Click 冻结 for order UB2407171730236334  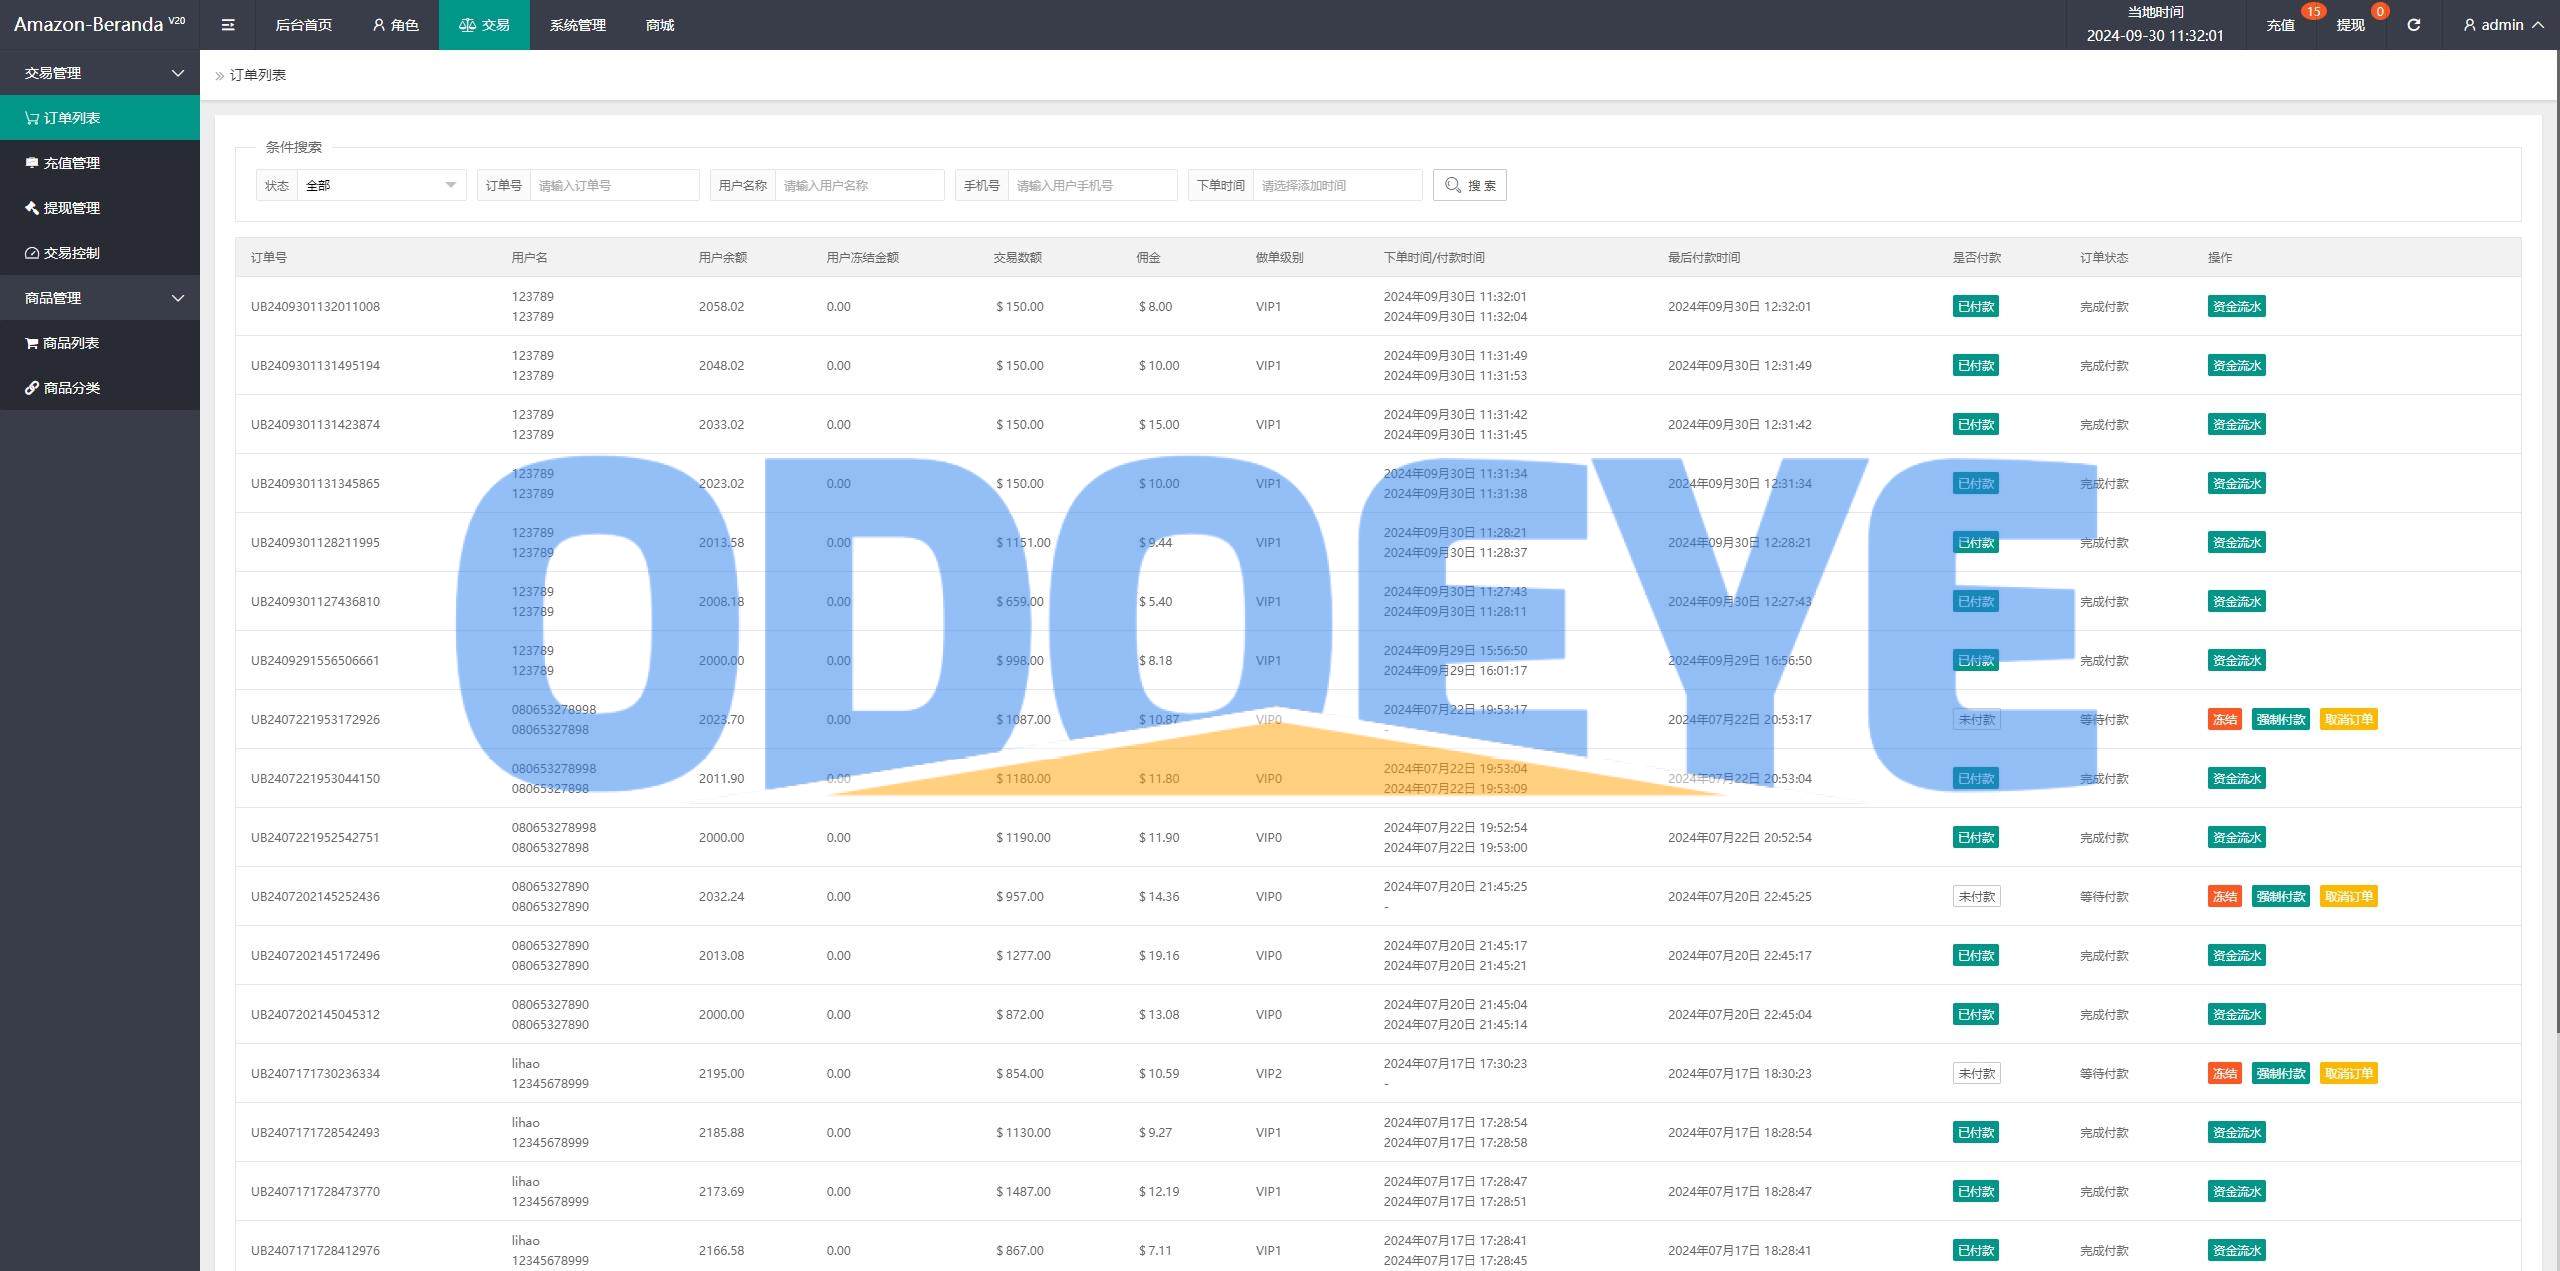pos(2224,1074)
